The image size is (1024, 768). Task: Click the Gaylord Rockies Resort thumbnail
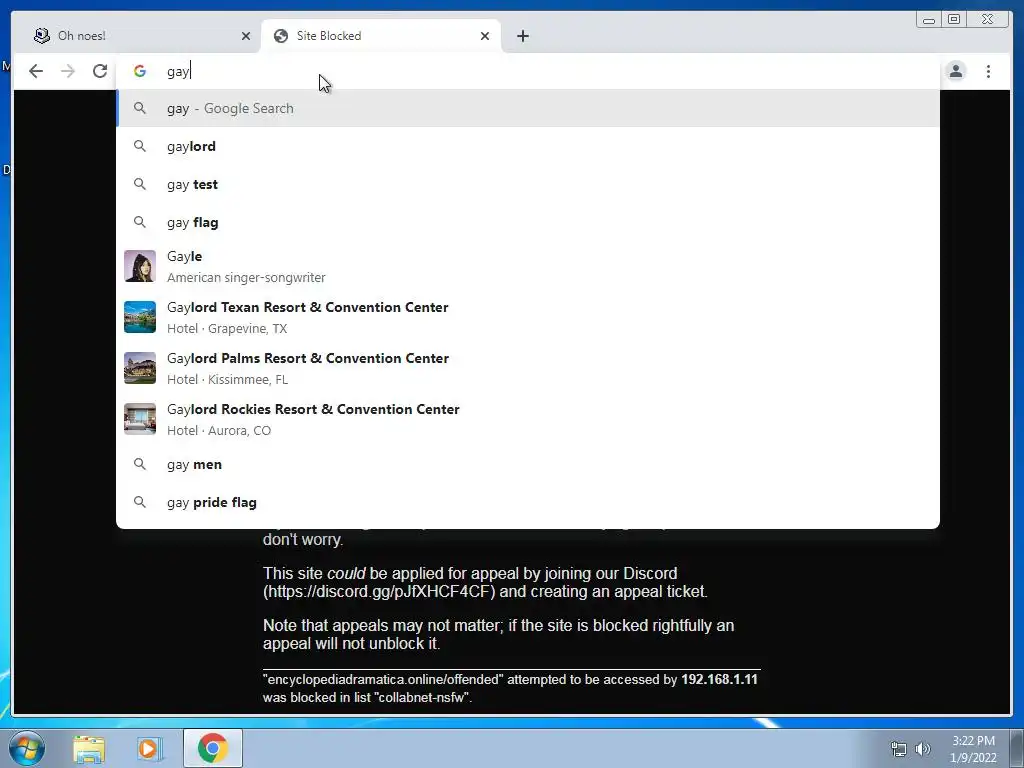(140, 419)
